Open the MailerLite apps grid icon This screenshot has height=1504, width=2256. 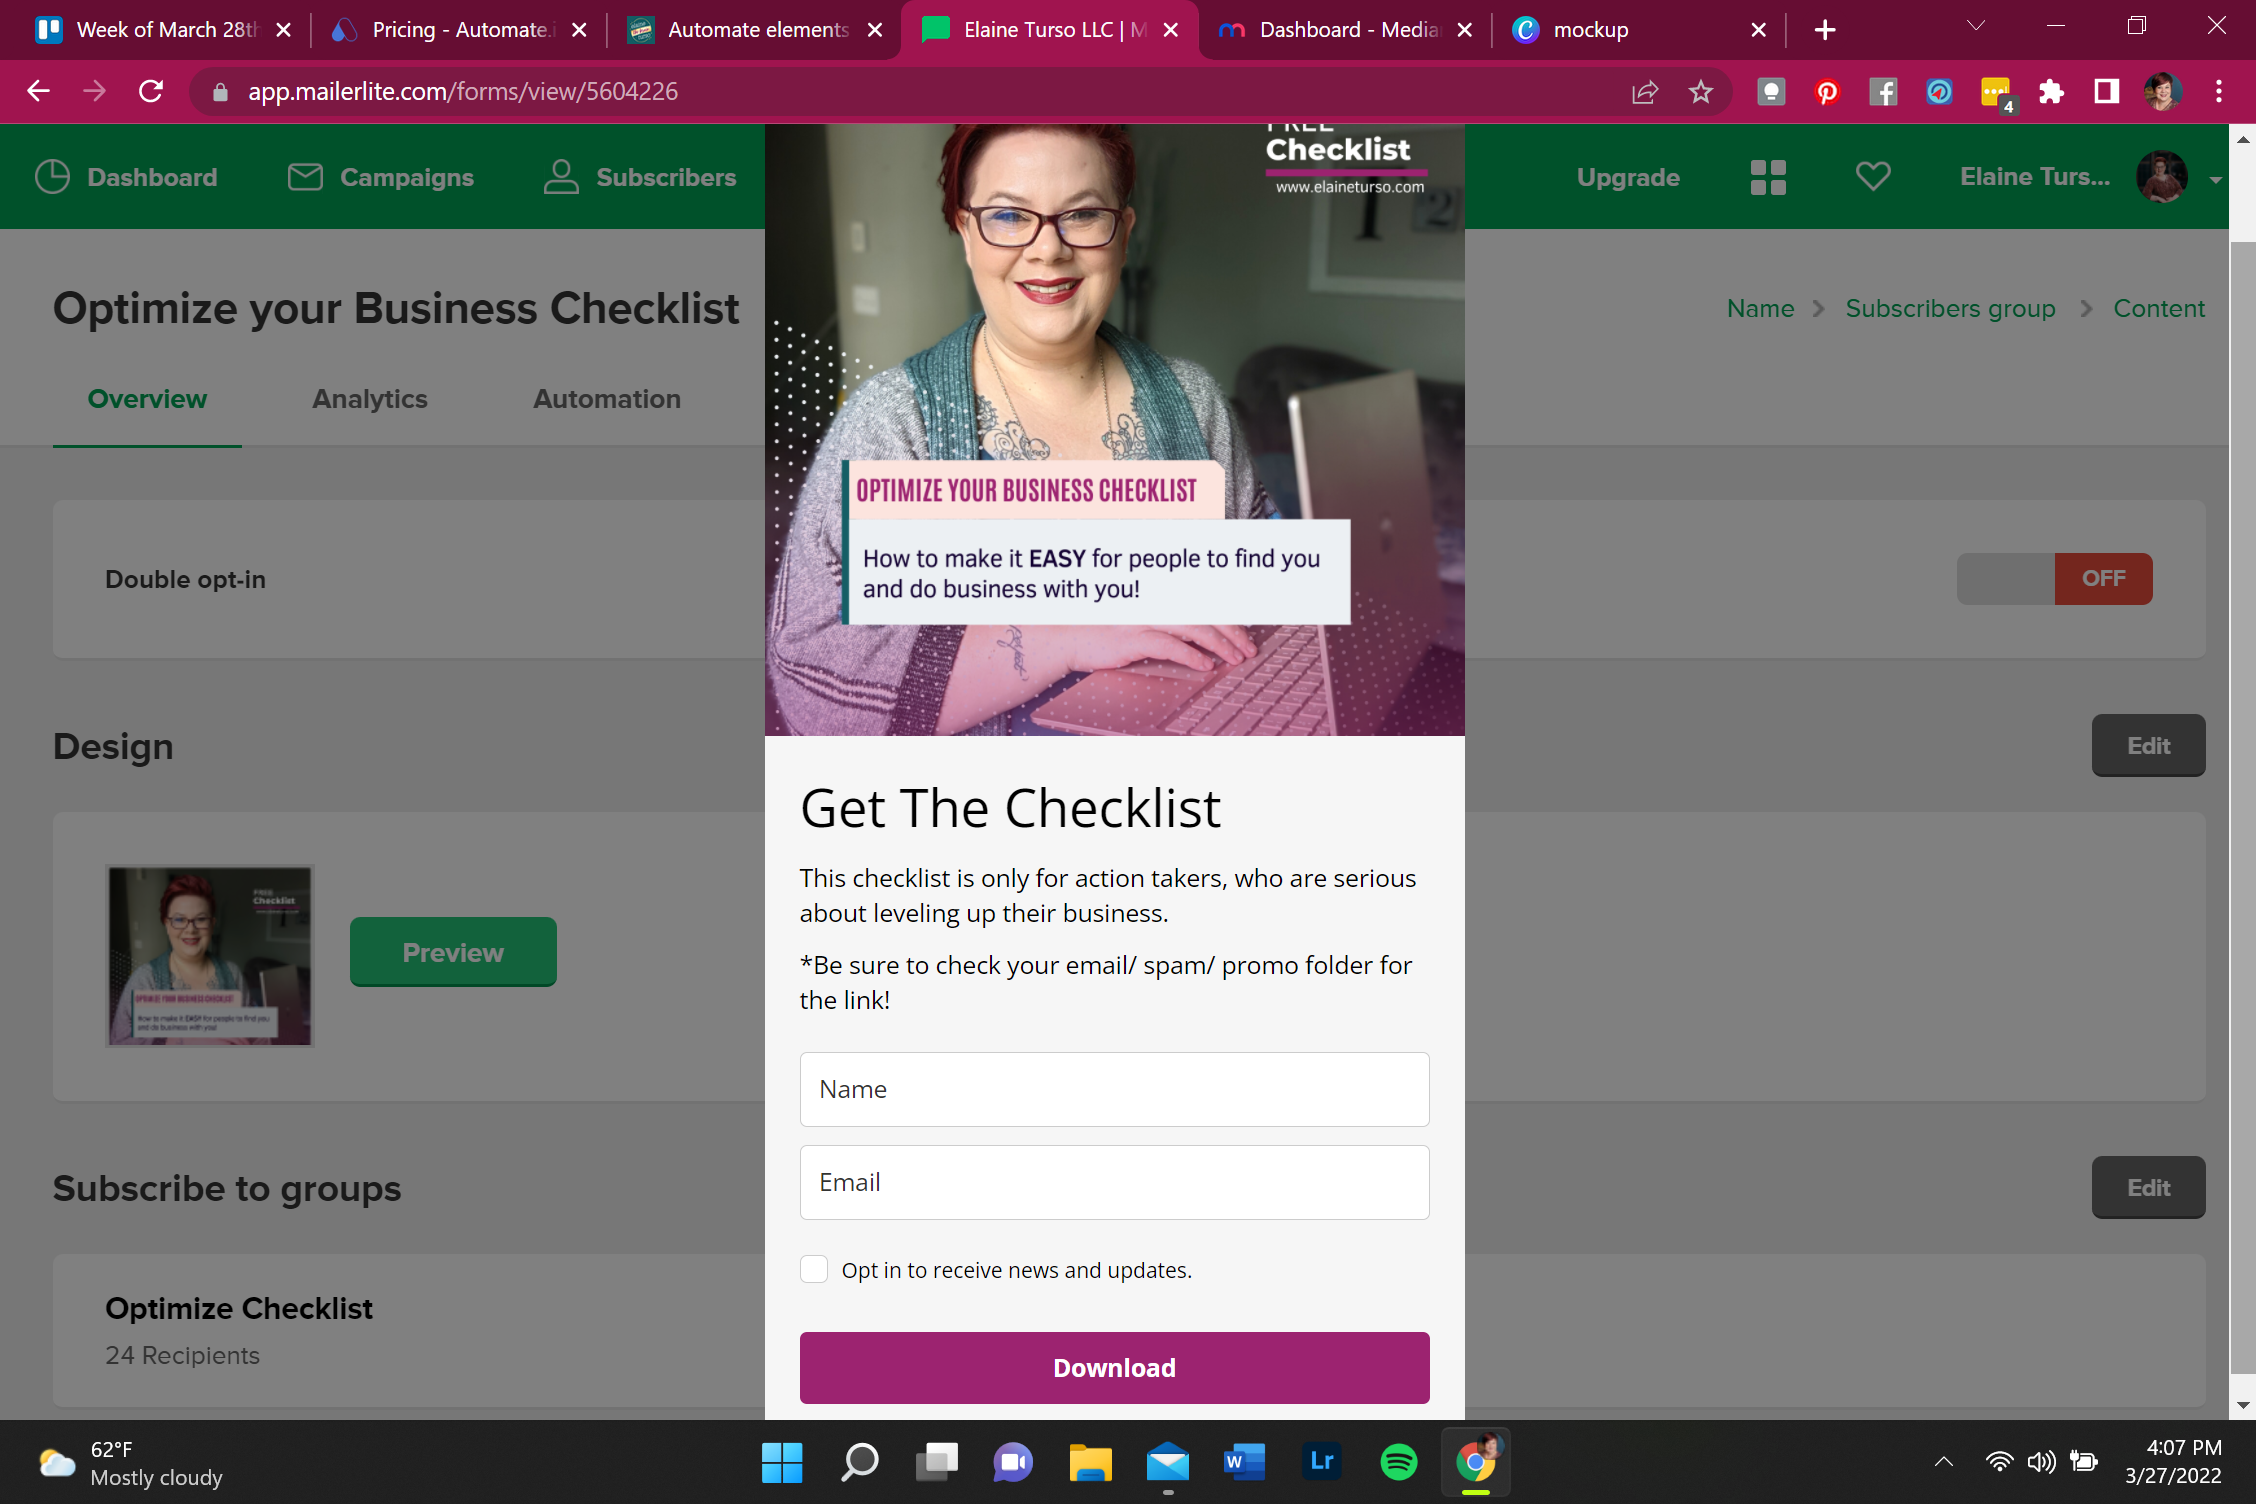[x=1768, y=177]
